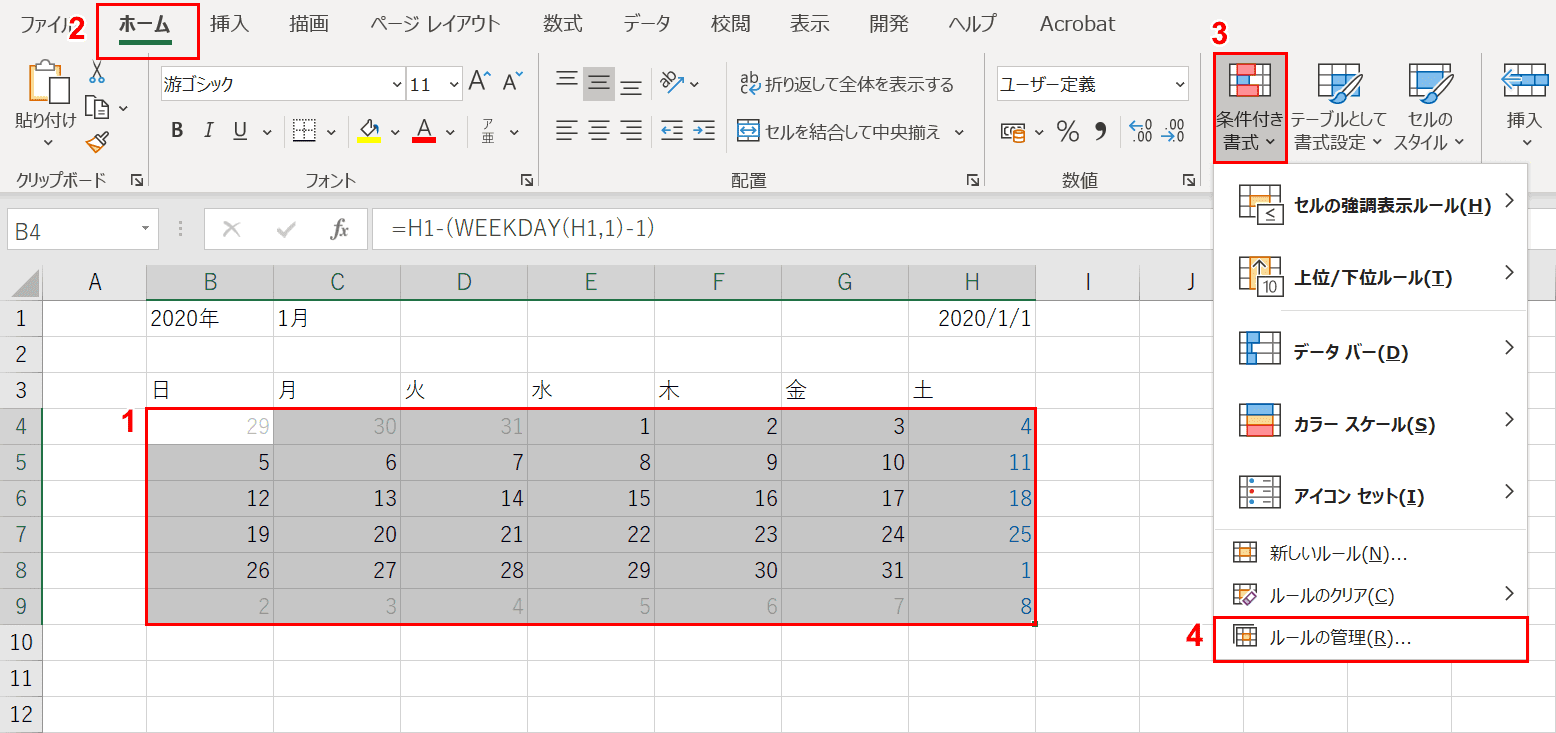Viewport: 1556px width, 733px height.
Task: Click Cell Styles (セルのスタイル) button
Action: tap(1429, 108)
